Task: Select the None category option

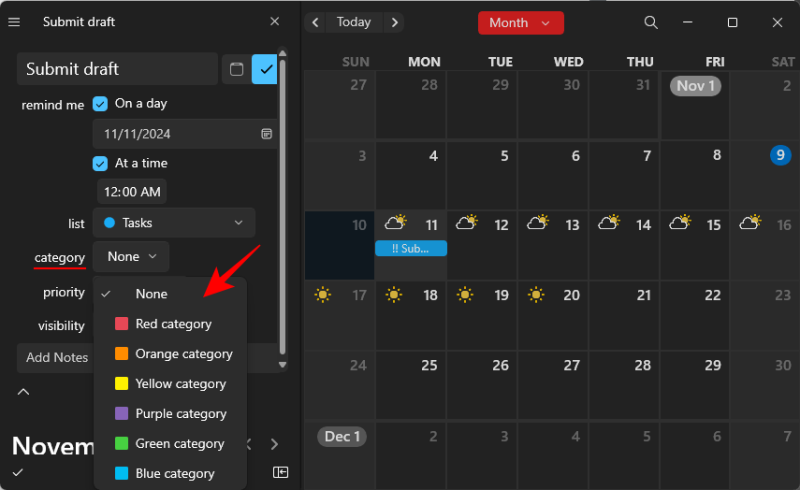Action: [152, 294]
